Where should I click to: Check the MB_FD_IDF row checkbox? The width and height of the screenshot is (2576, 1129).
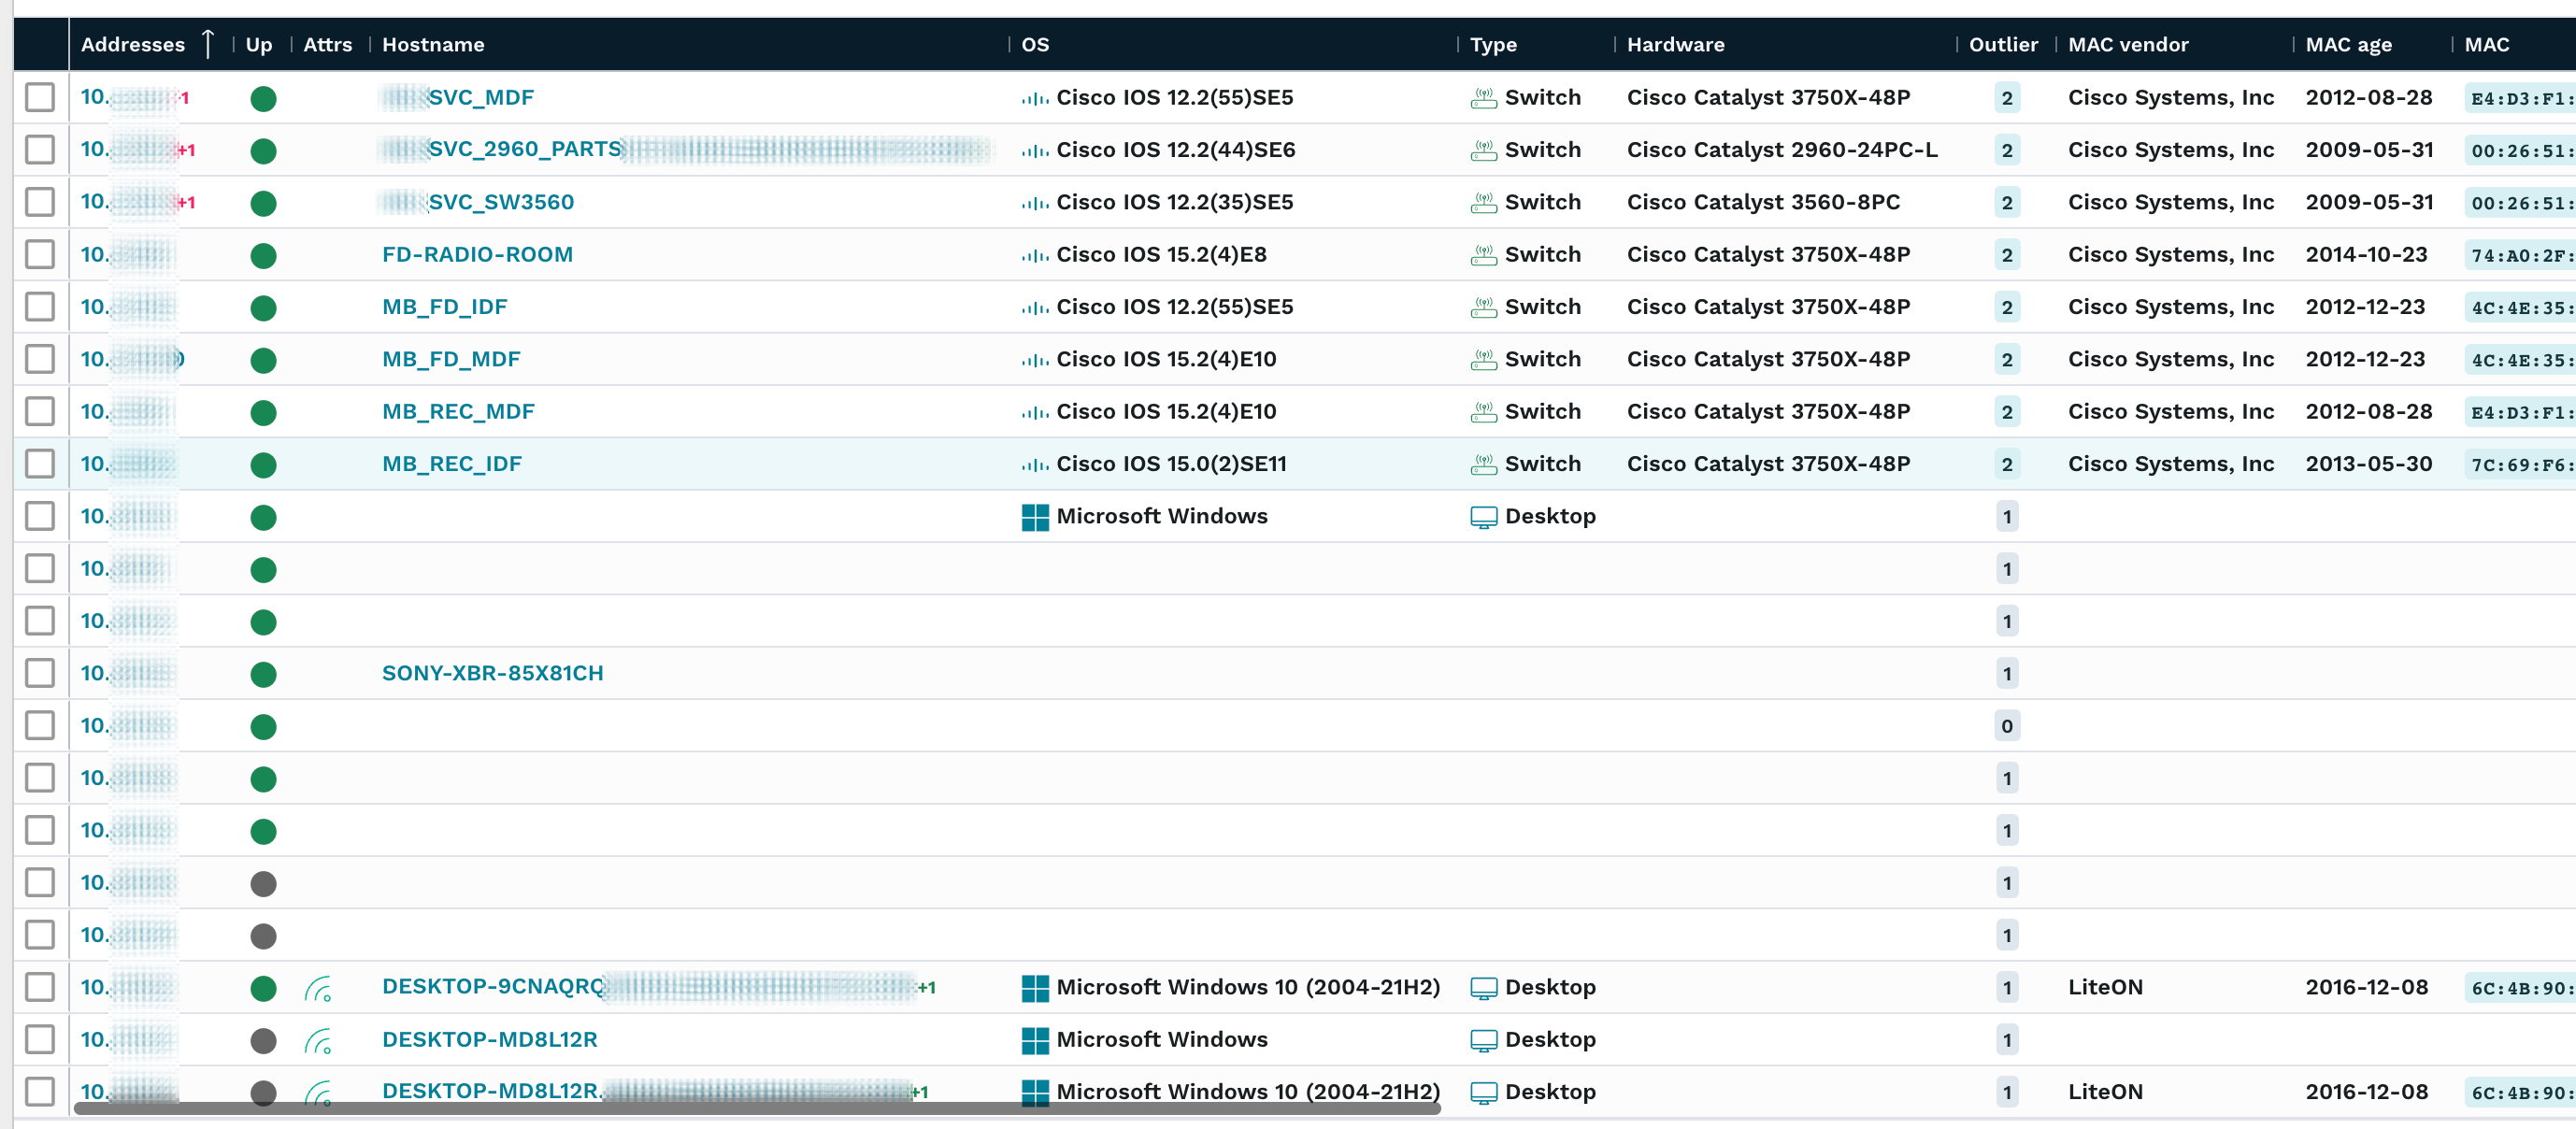pyautogui.click(x=40, y=307)
